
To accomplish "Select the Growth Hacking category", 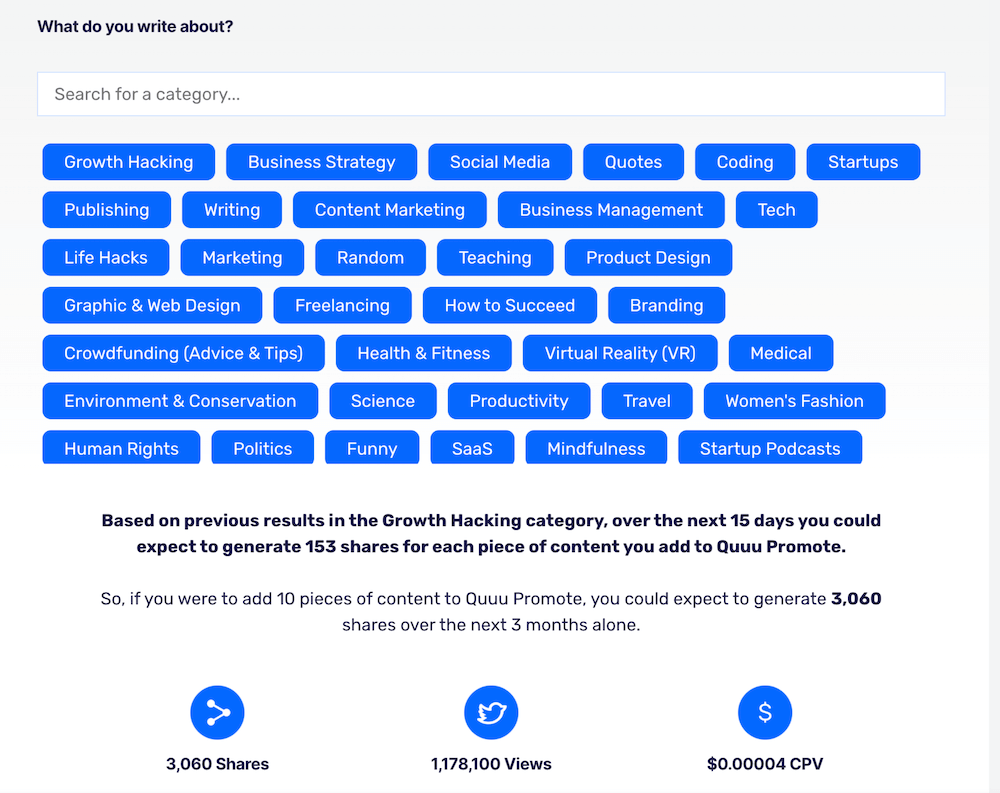I will click(x=129, y=162).
